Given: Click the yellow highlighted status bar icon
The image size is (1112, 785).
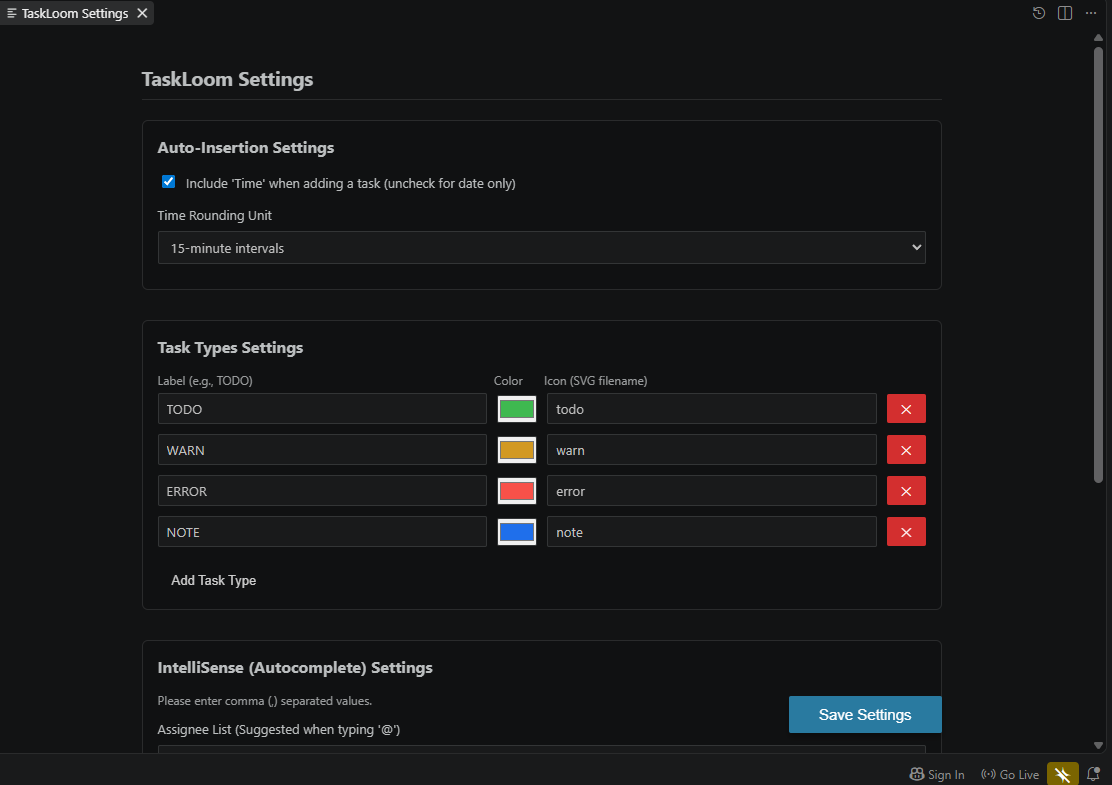Looking at the screenshot, I should tap(1062, 774).
